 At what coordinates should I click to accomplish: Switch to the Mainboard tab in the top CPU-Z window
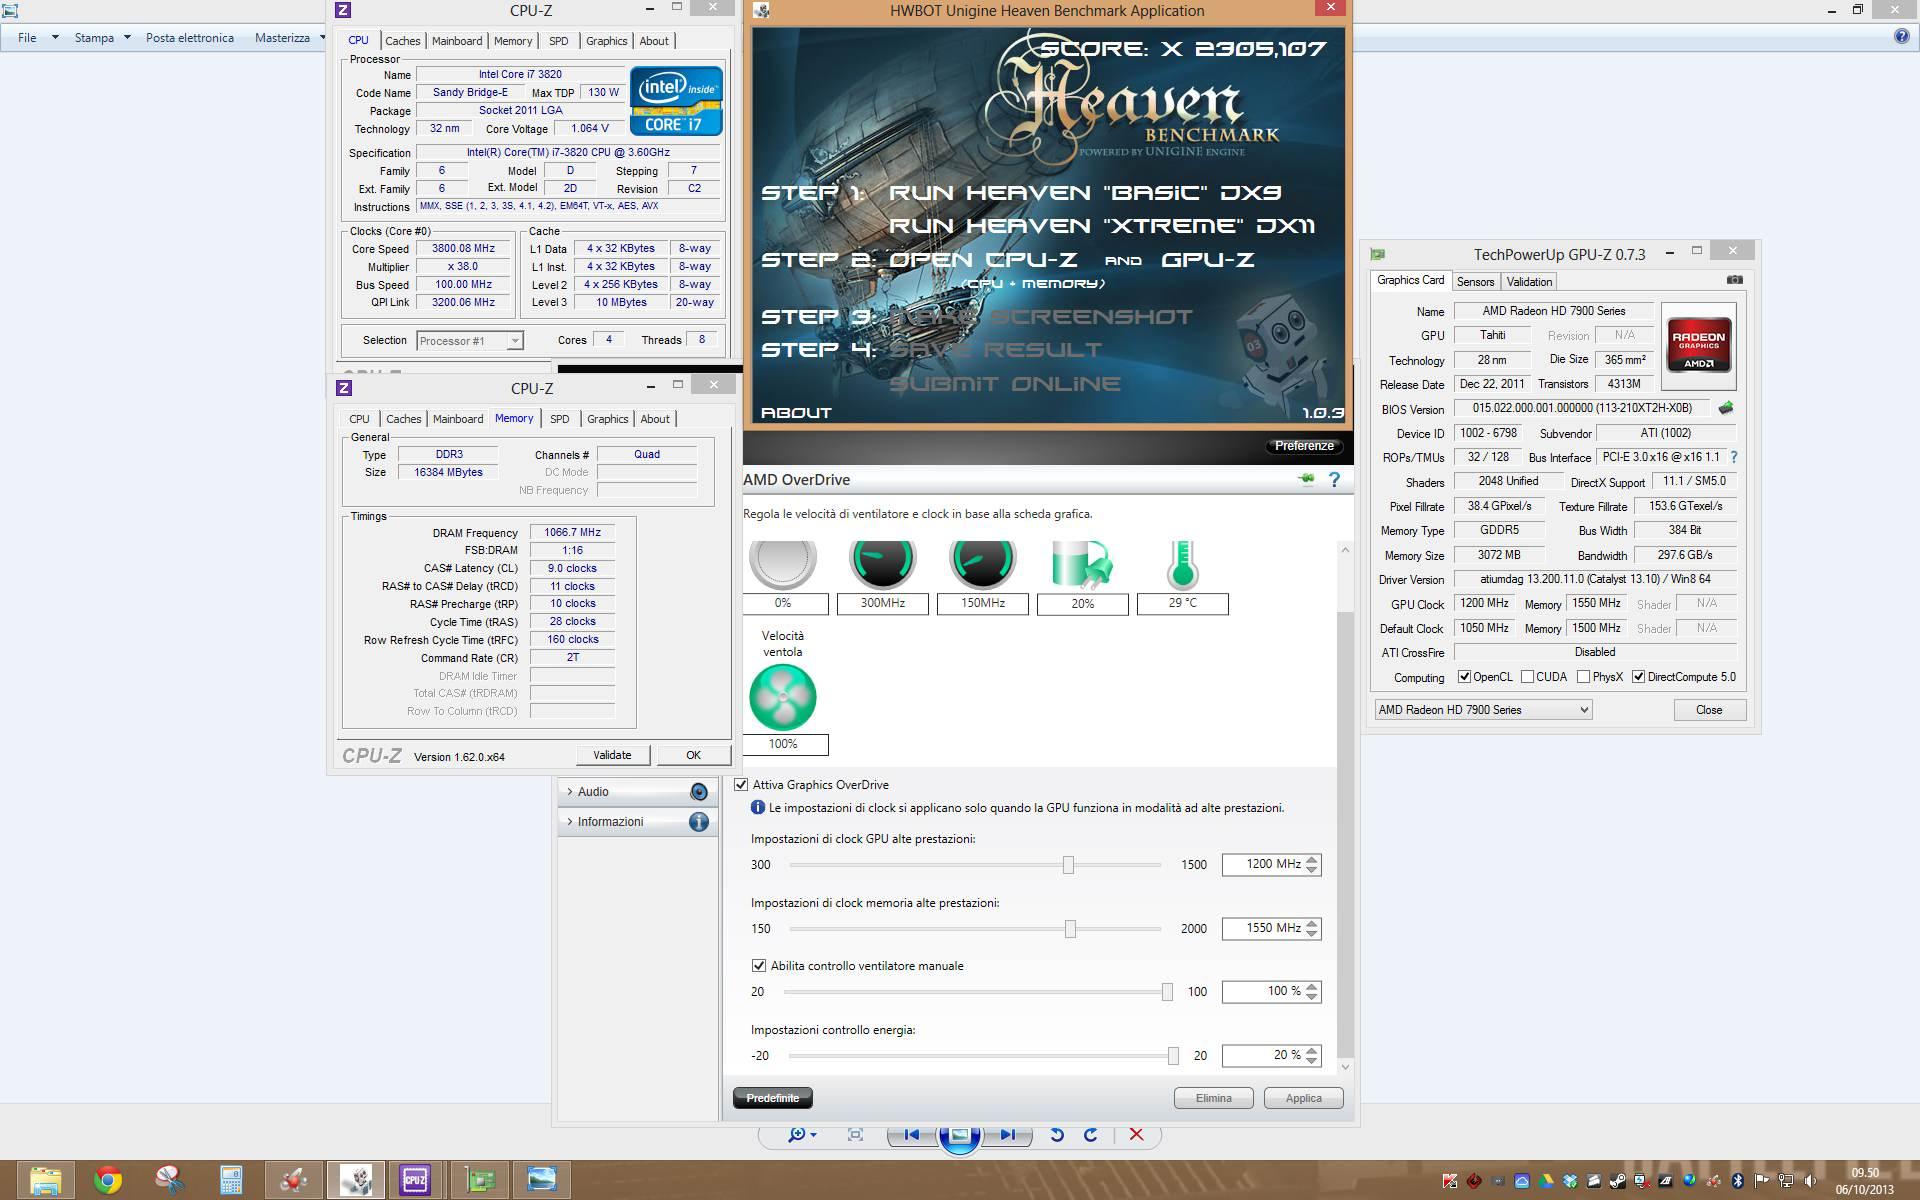(457, 41)
